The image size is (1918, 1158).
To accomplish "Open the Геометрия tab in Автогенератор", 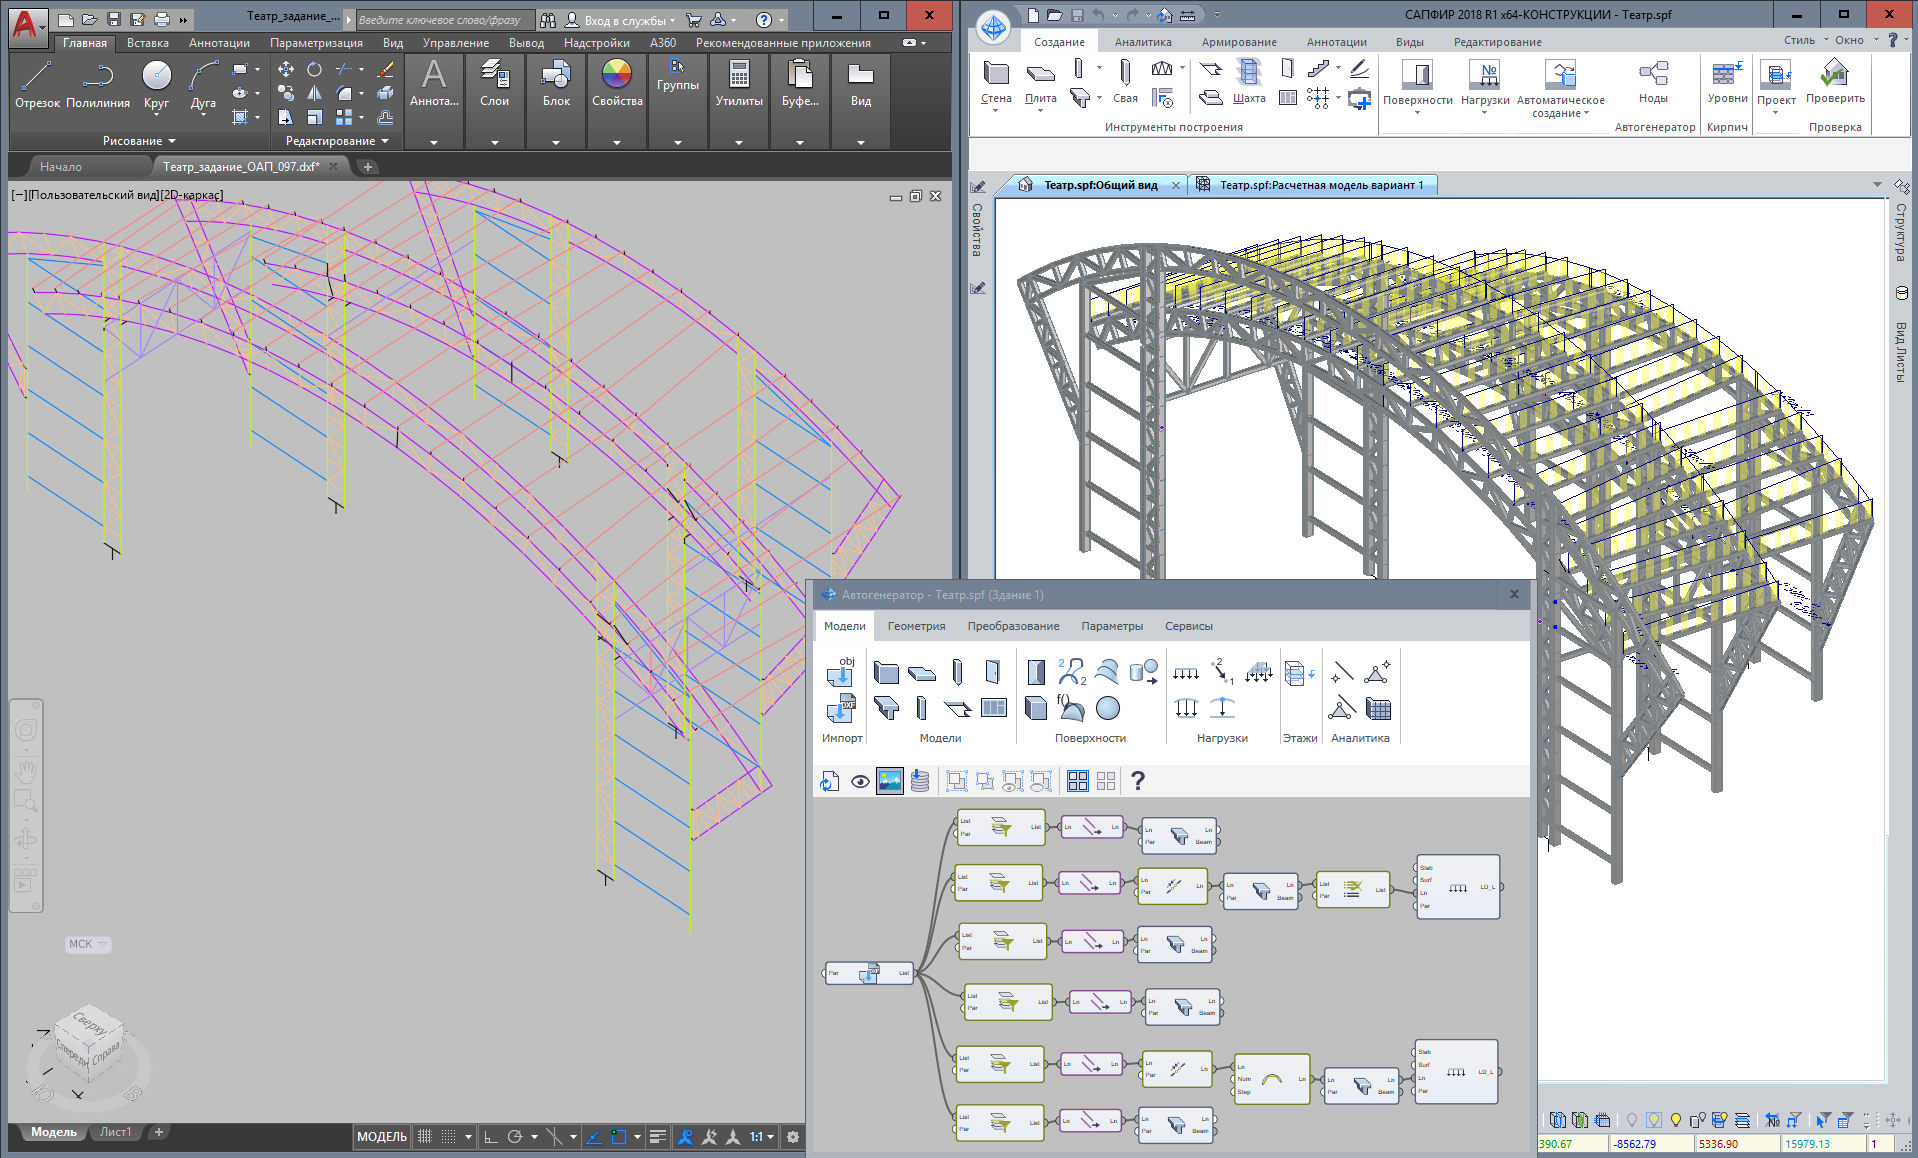I will (916, 626).
